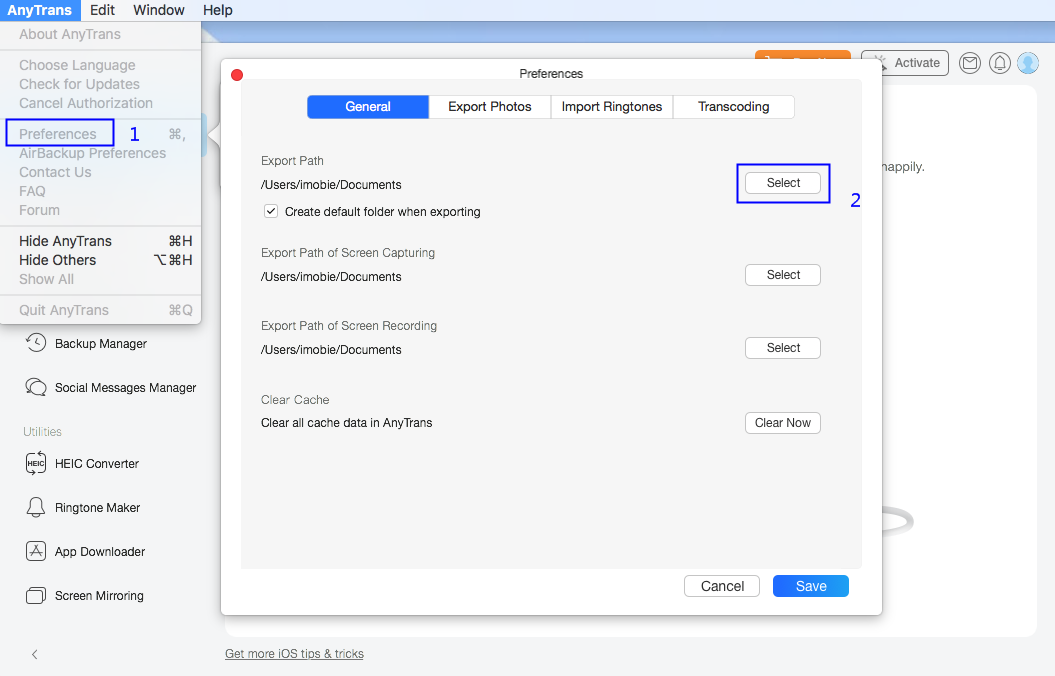Select Cancel Authorization menu item
Image resolution: width=1055 pixels, height=676 pixels.
pyautogui.click(x=100, y=103)
